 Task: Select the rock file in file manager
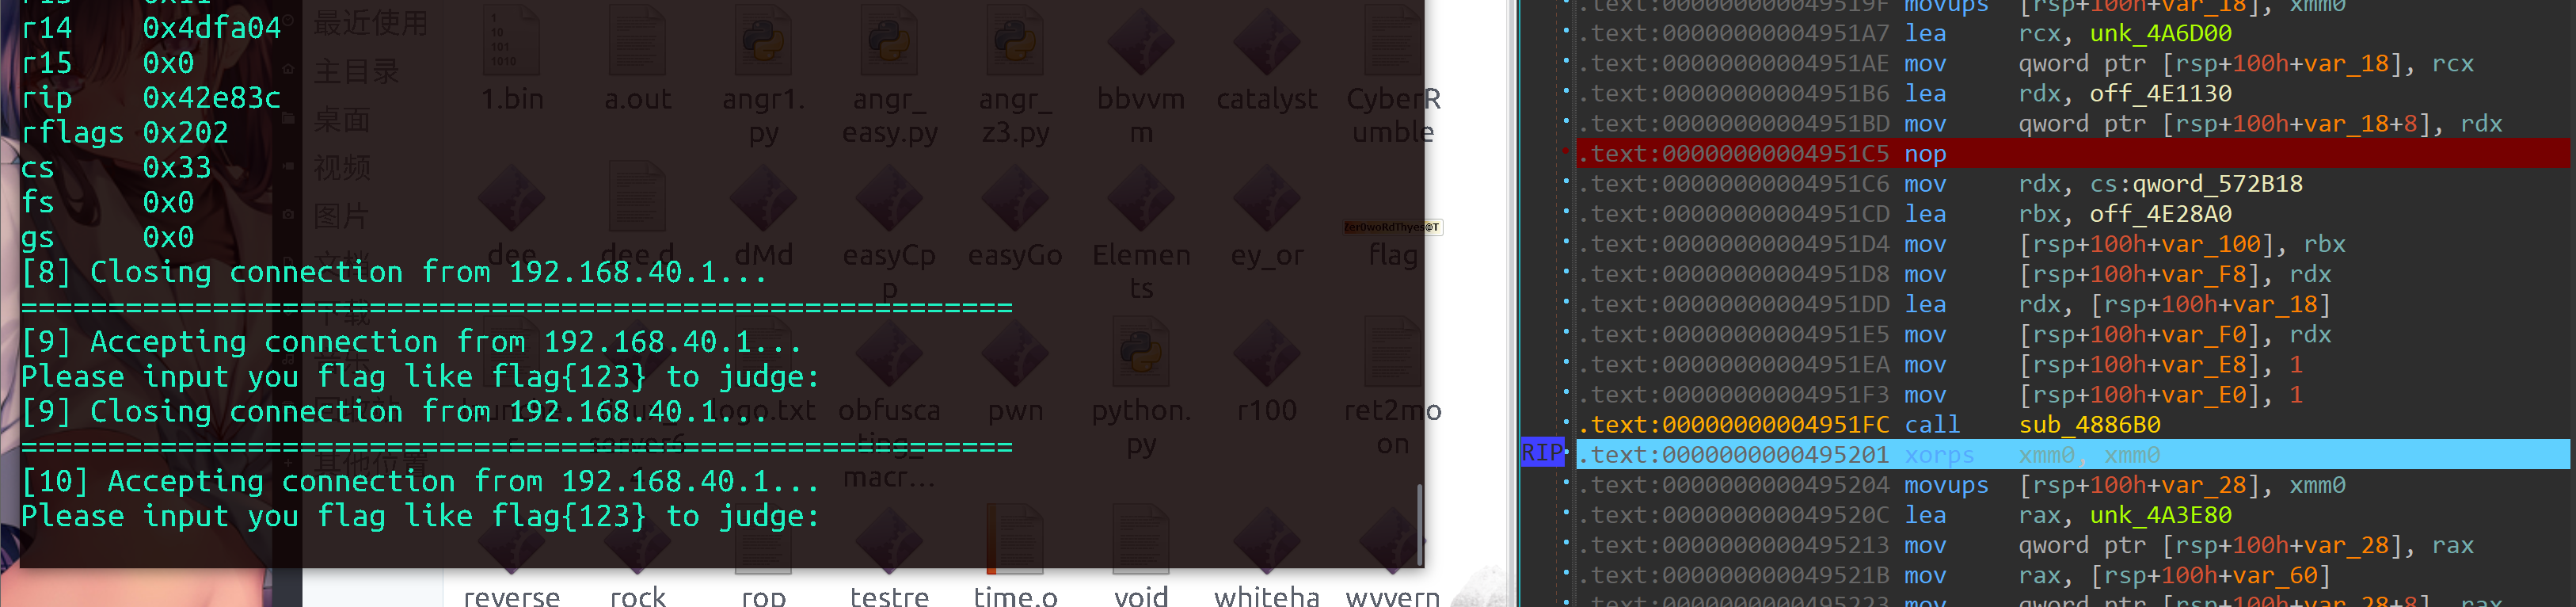click(637, 540)
